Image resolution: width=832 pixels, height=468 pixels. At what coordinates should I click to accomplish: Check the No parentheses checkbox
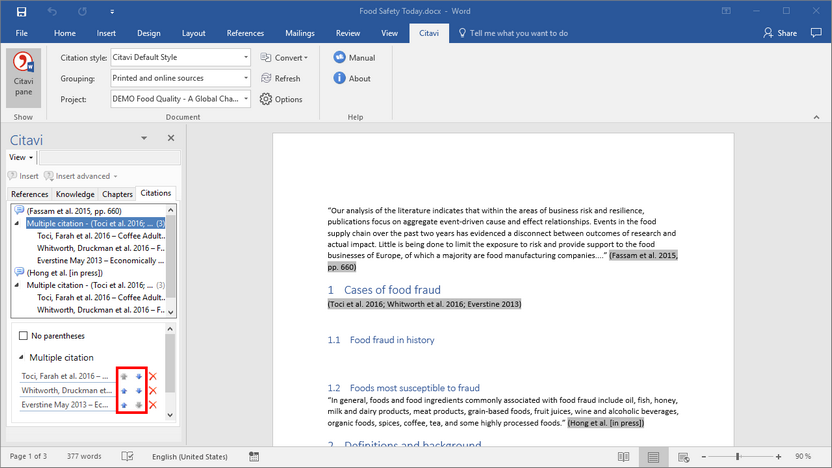[x=23, y=335]
